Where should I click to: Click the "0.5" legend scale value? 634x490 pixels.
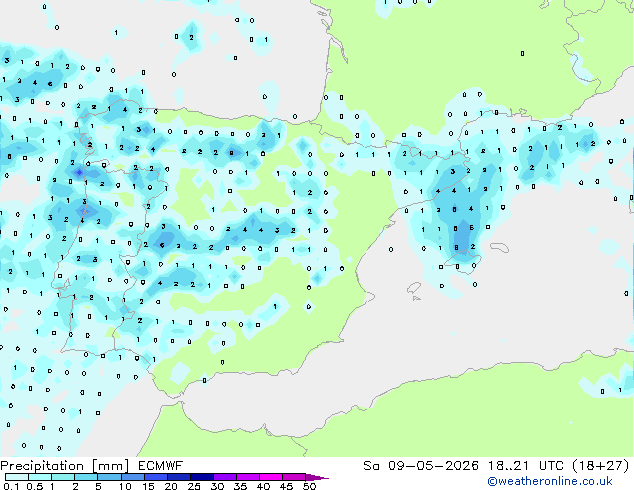(35, 486)
